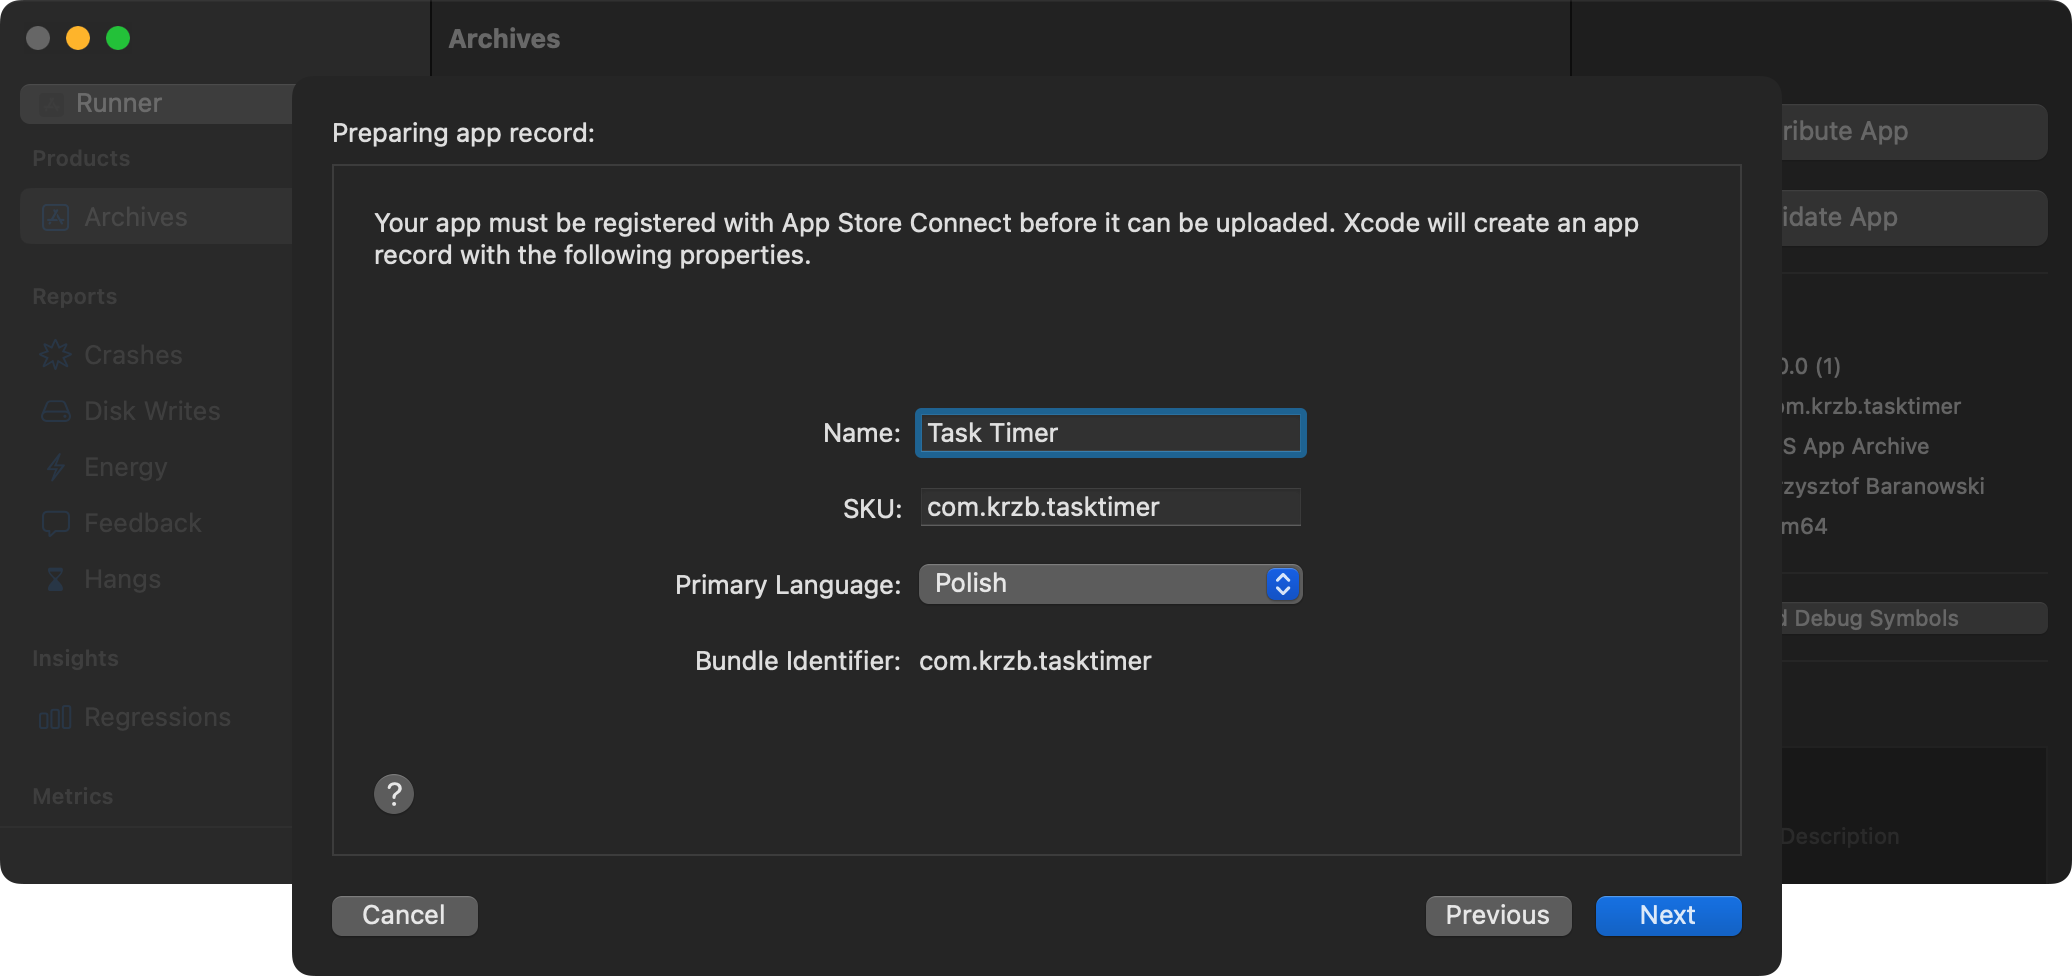Click the Bundle Identifier value com.krzb.tasktimer
The height and width of the screenshot is (976, 2072).
coord(1035,661)
